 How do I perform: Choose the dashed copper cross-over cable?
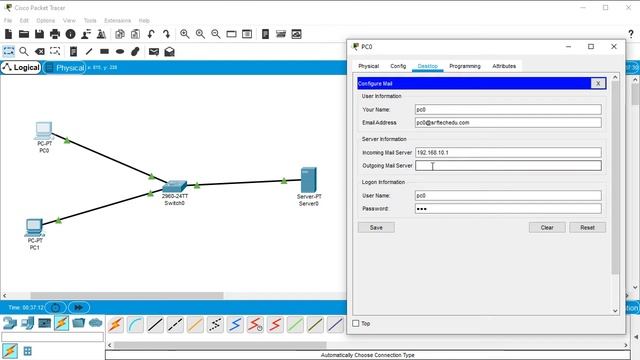tap(175, 325)
